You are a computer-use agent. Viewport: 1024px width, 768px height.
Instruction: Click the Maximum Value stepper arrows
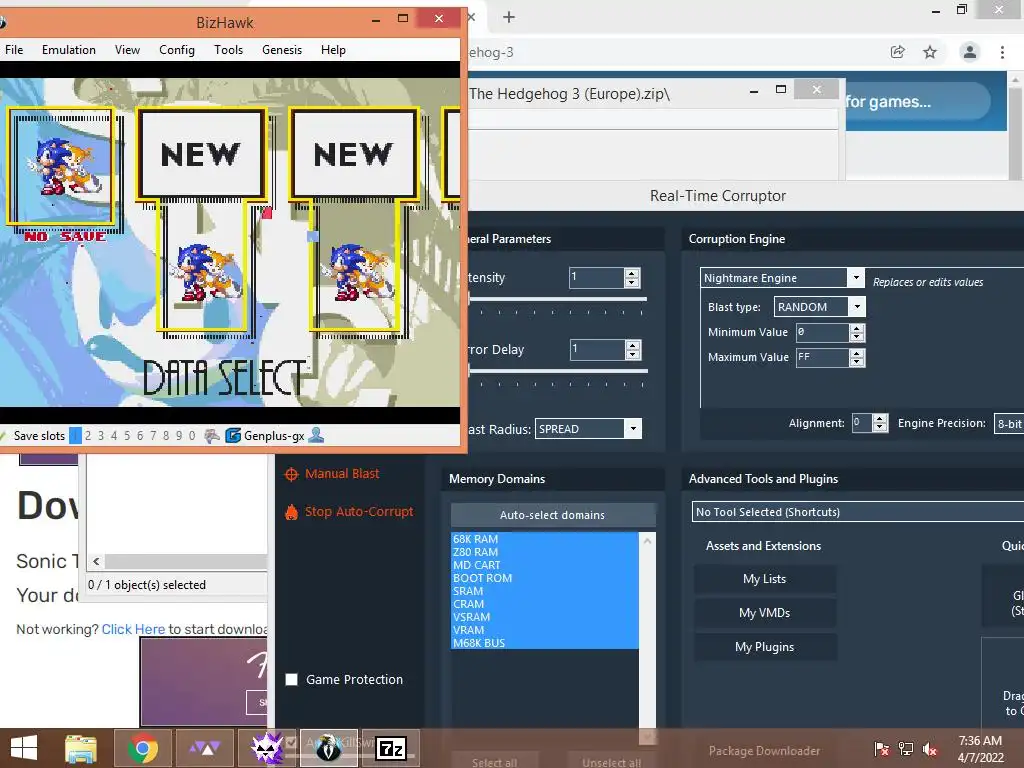click(x=857, y=357)
